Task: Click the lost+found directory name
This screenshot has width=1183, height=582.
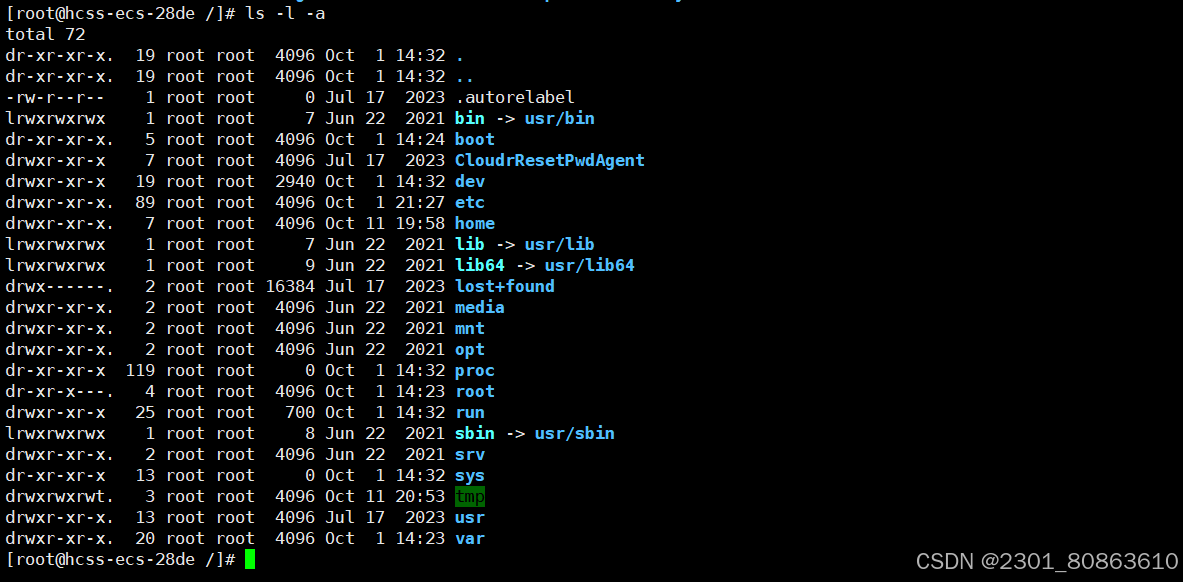Action: pos(505,286)
